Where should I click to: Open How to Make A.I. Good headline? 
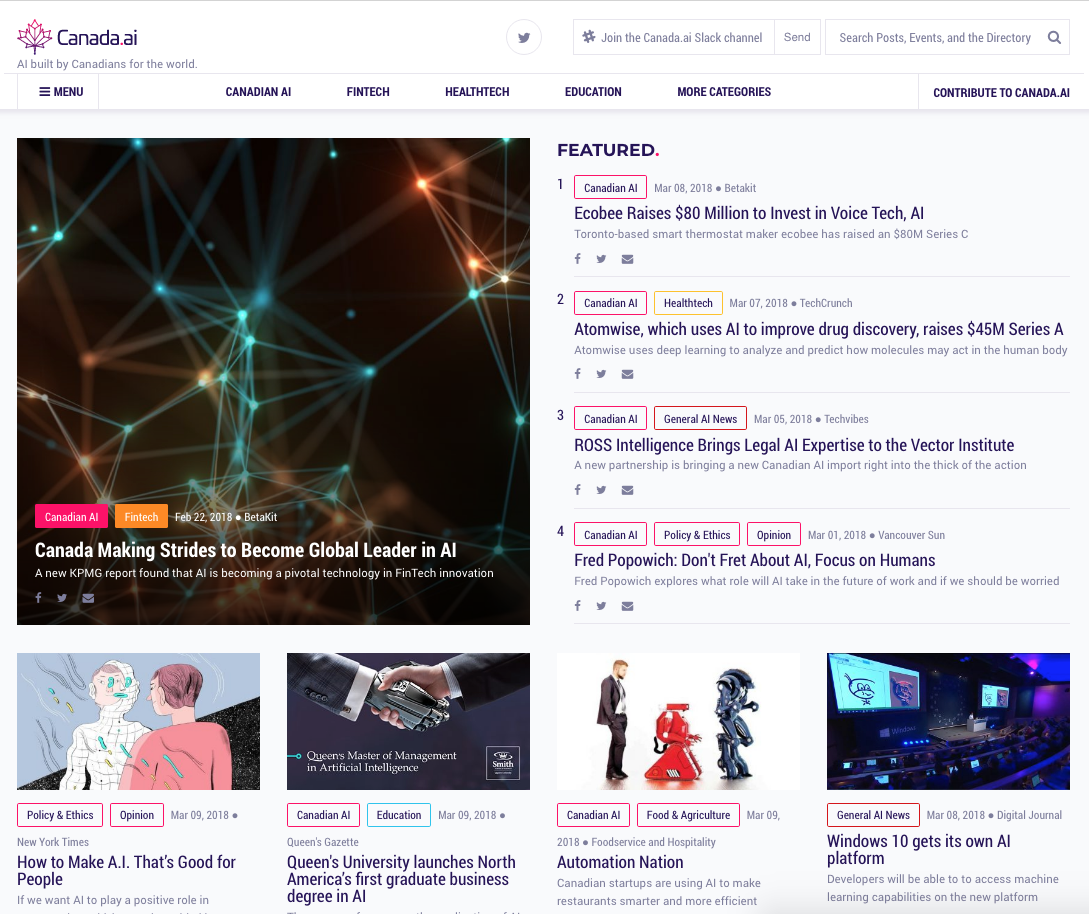pyautogui.click(x=126, y=870)
